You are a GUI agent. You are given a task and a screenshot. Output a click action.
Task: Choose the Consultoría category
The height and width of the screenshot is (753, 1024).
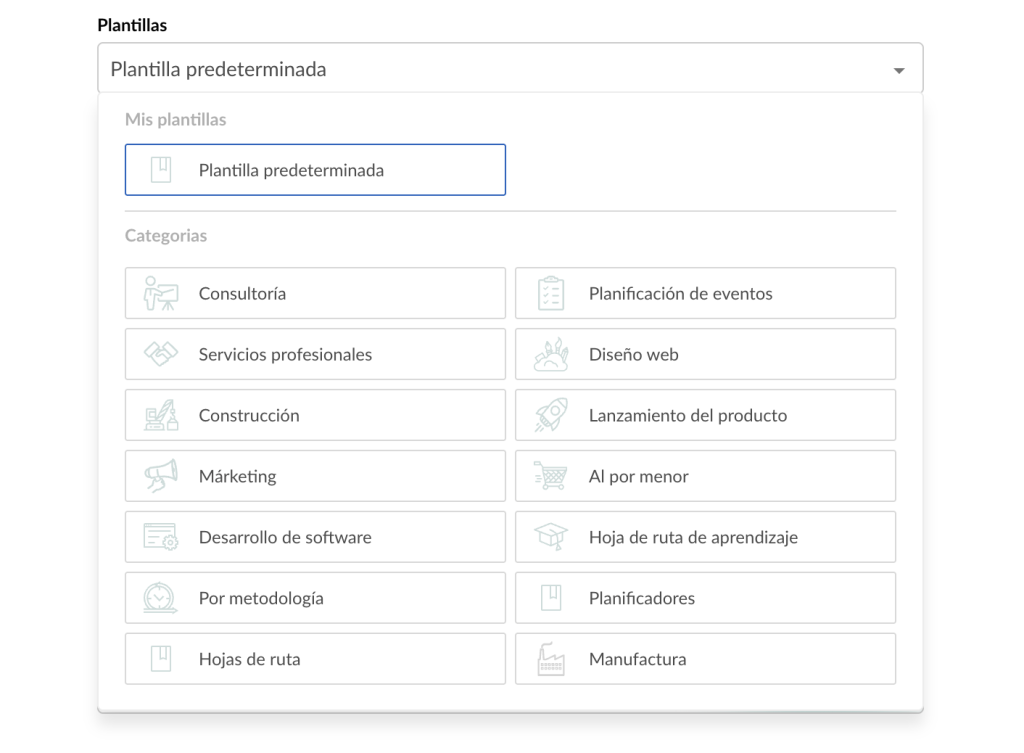point(315,293)
